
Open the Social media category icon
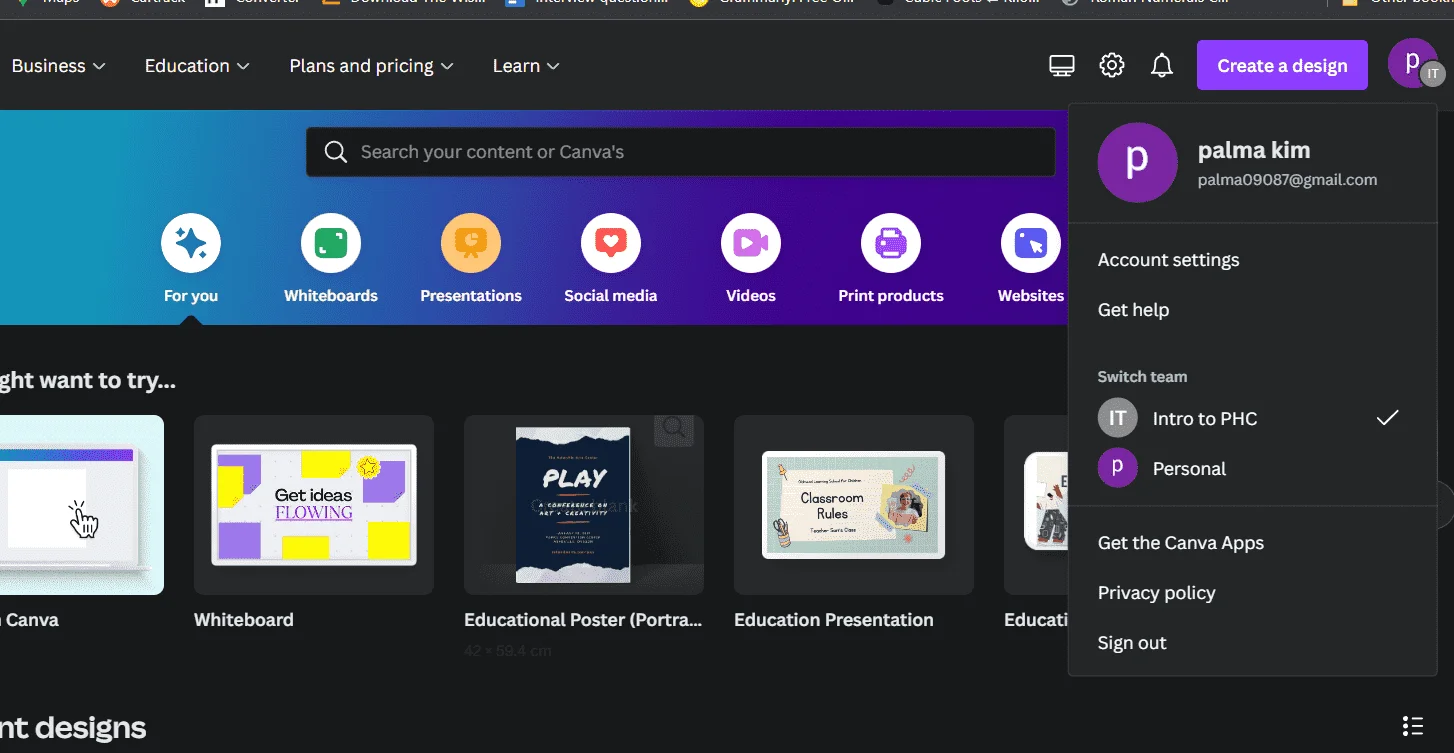point(611,243)
